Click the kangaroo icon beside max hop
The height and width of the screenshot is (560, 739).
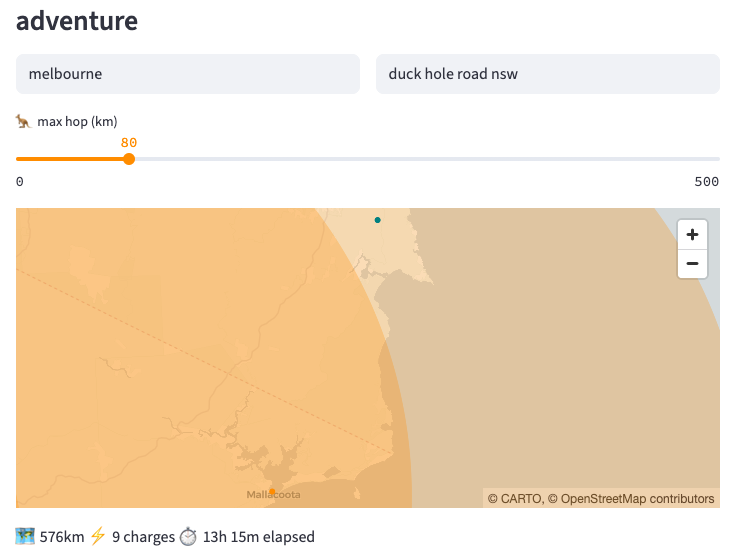[23, 121]
